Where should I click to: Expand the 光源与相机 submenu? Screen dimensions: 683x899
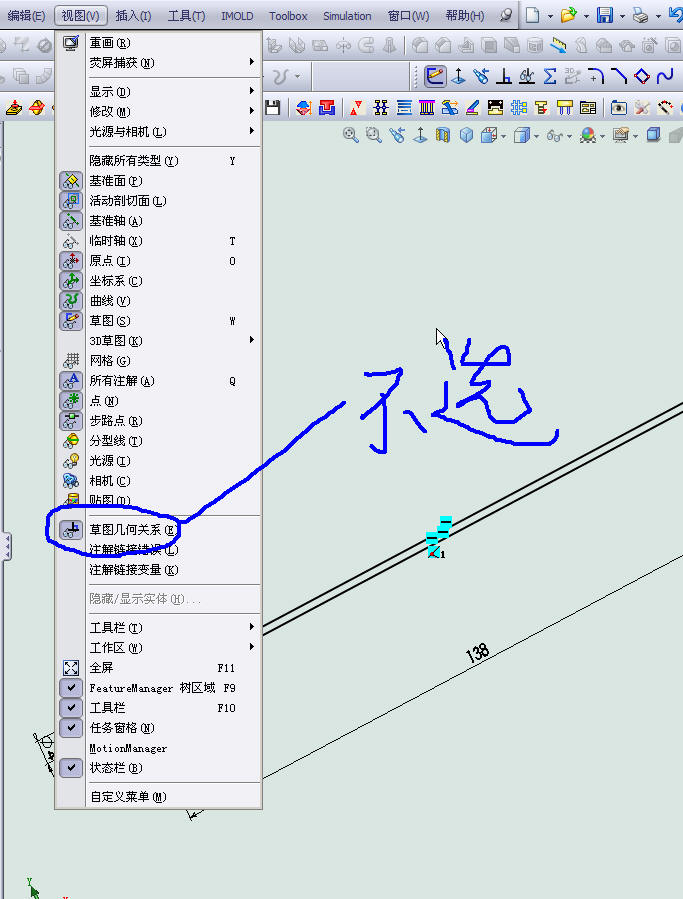coord(159,131)
